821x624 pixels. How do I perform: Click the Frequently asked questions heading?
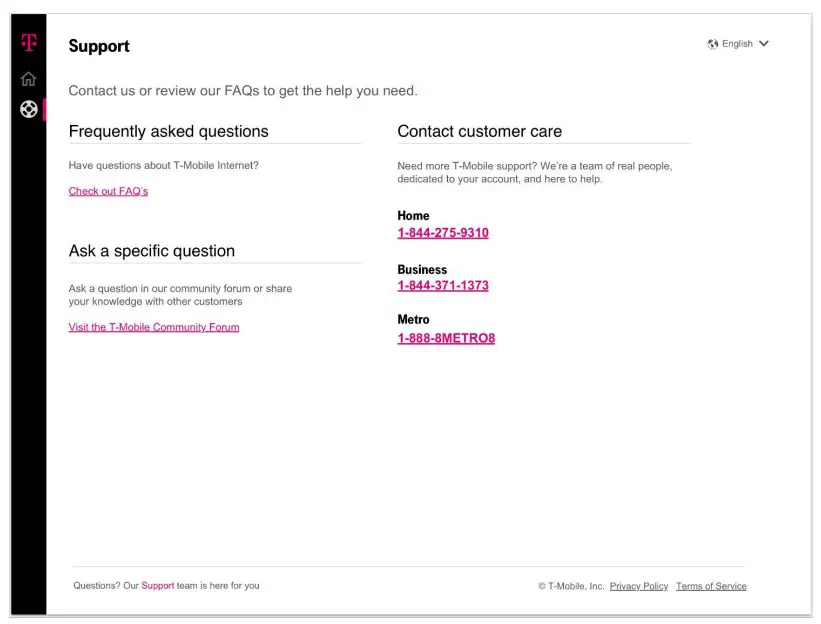pos(168,131)
